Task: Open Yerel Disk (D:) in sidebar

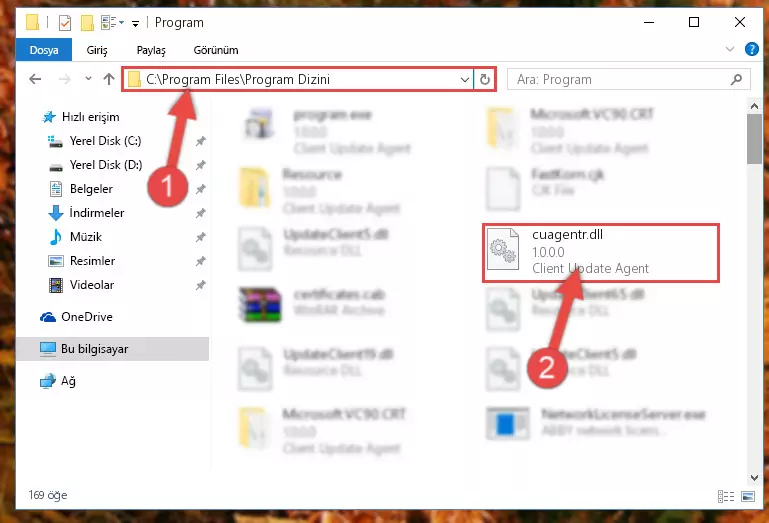Action: 106,165
